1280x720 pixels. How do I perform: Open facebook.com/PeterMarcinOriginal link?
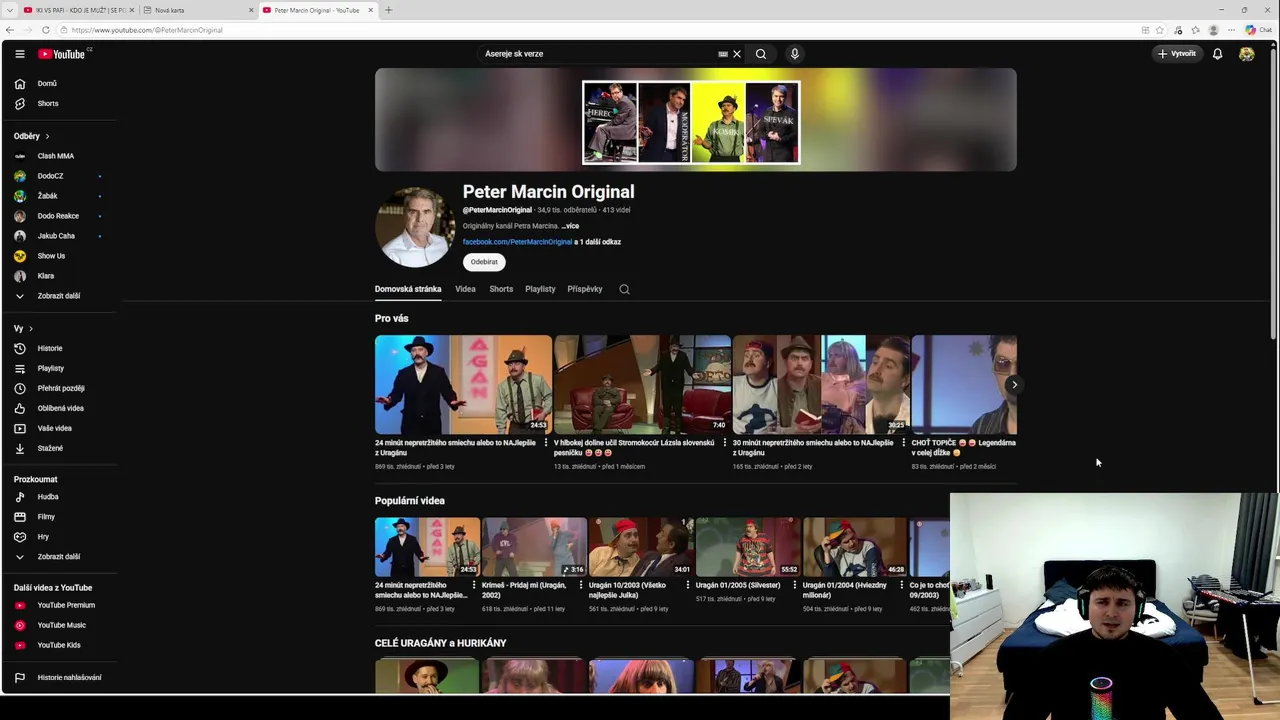[517, 242]
